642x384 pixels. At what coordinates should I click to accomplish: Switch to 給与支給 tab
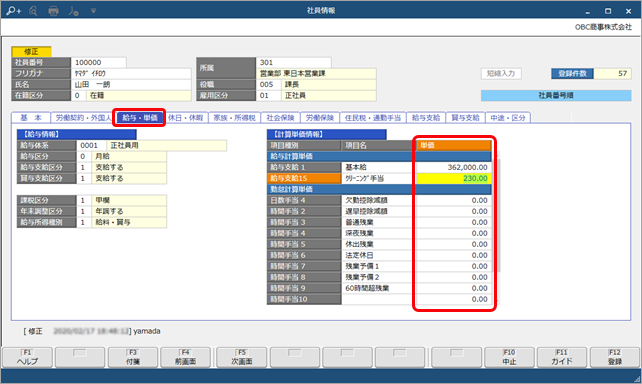(x=426, y=117)
